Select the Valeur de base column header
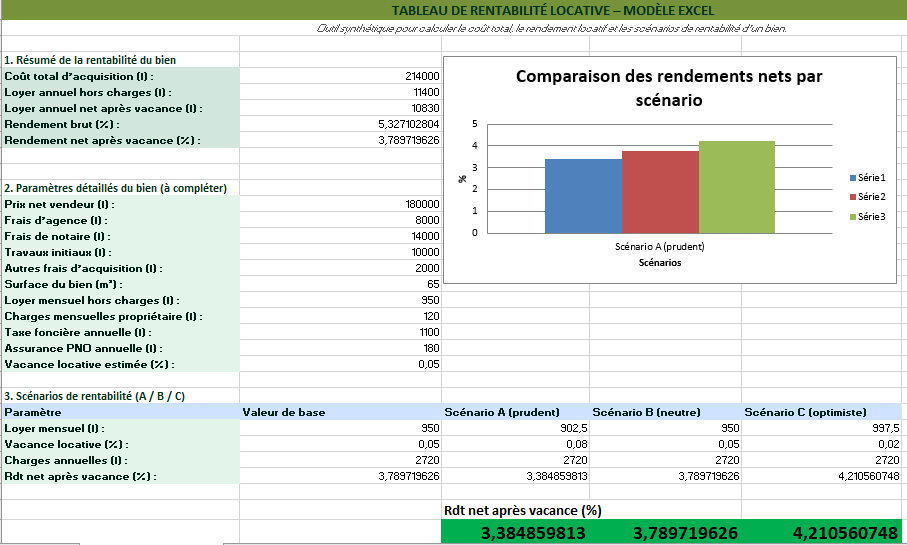The height and width of the screenshot is (545, 907). click(283, 412)
